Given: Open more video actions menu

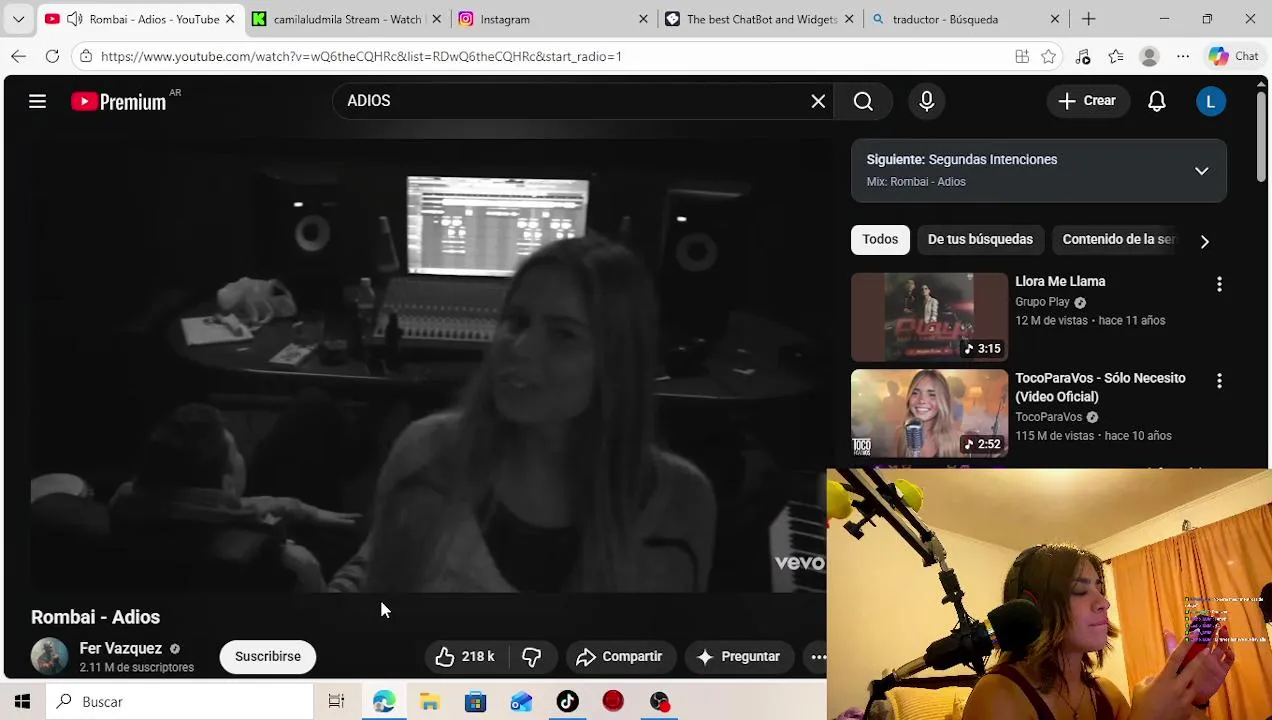Looking at the screenshot, I should (x=818, y=657).
